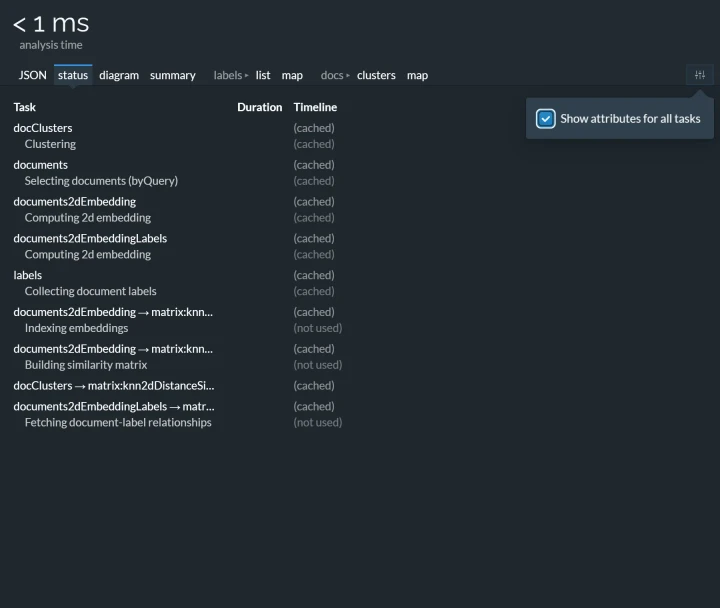Screen dimensions: 720x608
Task: Click the documents task name
Action: [x=40, y=165]
